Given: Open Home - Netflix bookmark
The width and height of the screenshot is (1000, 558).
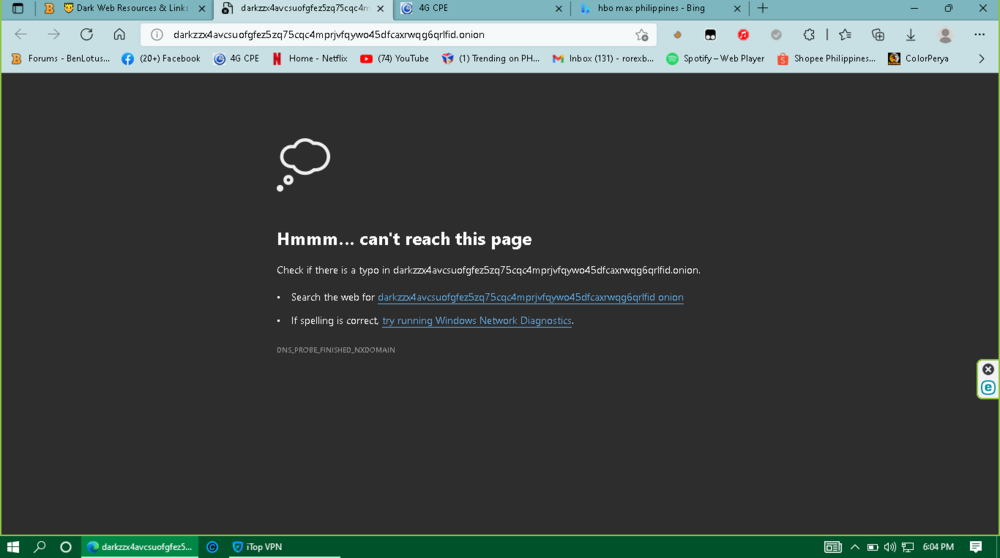Looking at the screenshot, I should point(310,59).
